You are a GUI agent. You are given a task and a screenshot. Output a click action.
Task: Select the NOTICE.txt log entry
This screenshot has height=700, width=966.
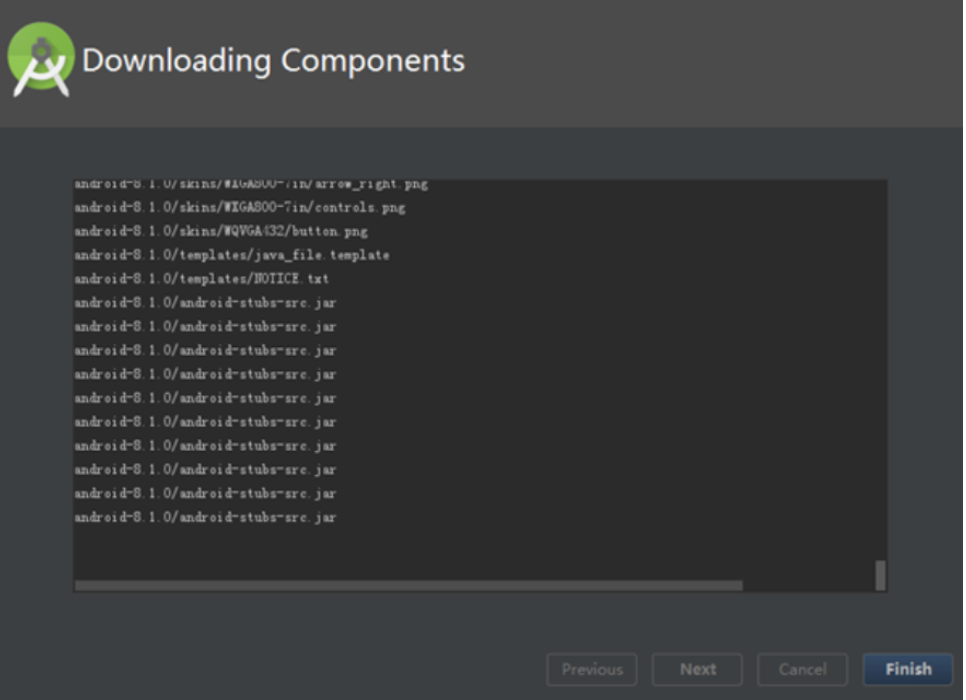(x=210, y=280)
